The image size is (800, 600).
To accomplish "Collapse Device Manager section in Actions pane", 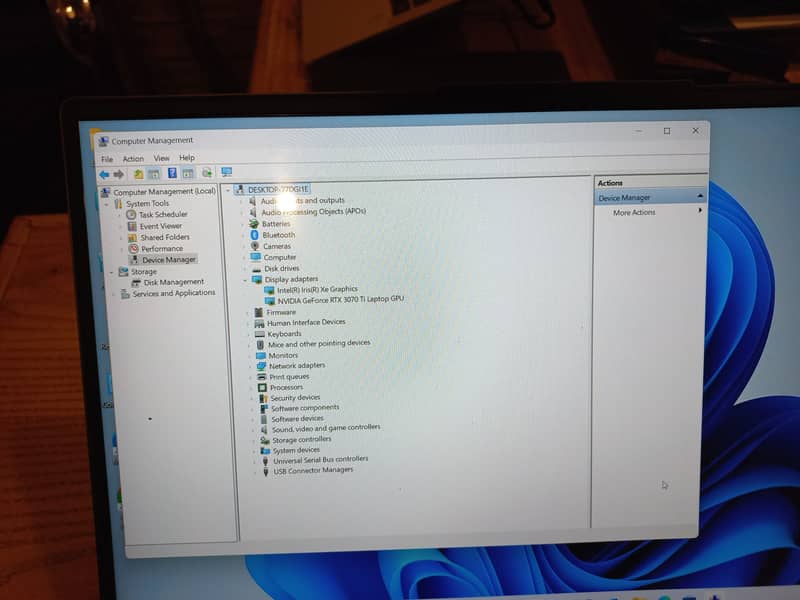I will pyautogui.click(x=700, y=196).
